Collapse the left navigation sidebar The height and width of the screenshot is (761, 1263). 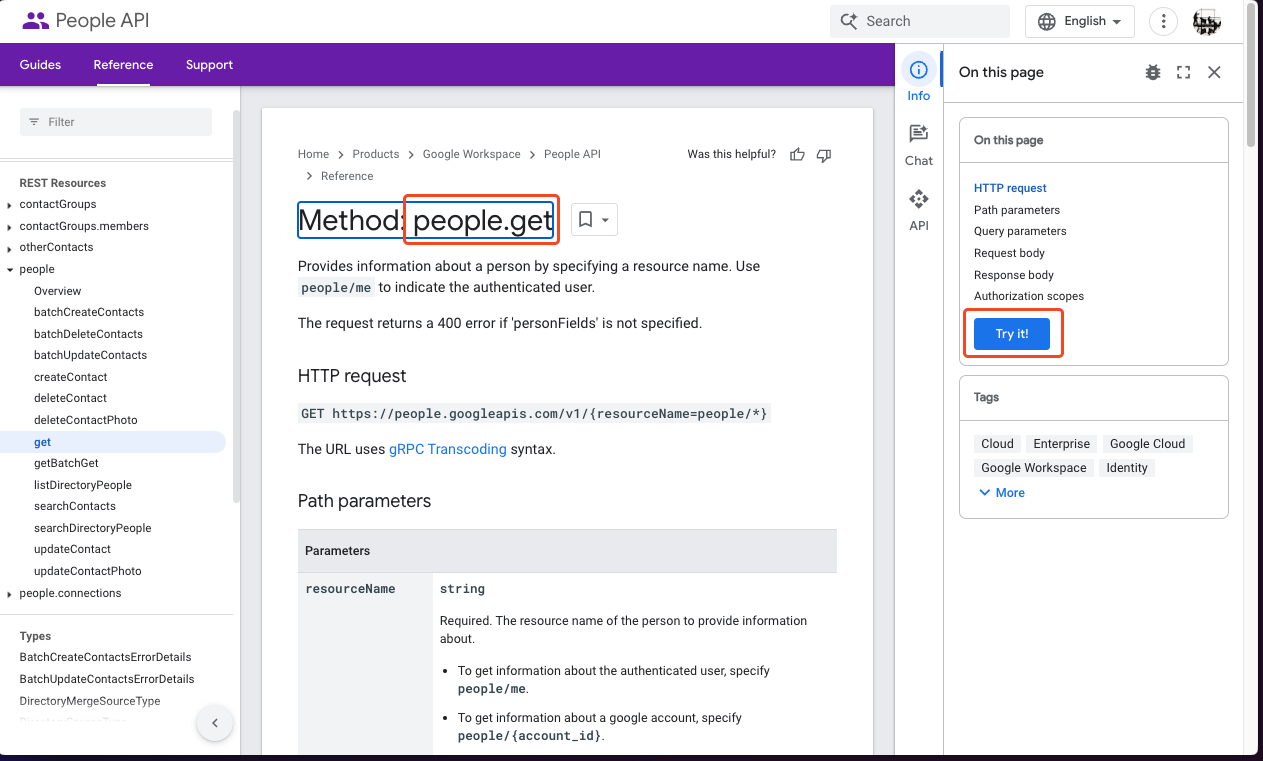pyautogui.click(x=215, y=722)
